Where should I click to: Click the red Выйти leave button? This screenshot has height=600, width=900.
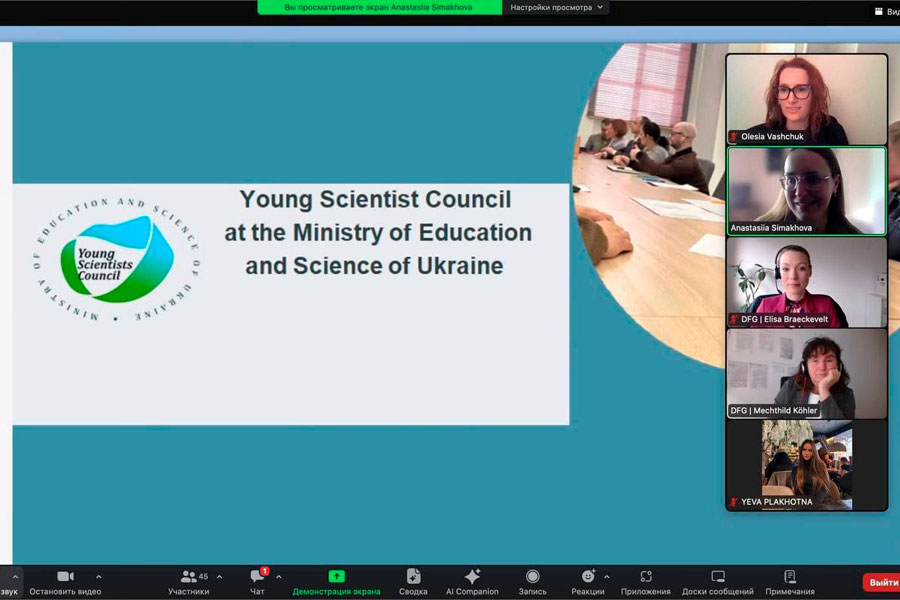(882, 582)
